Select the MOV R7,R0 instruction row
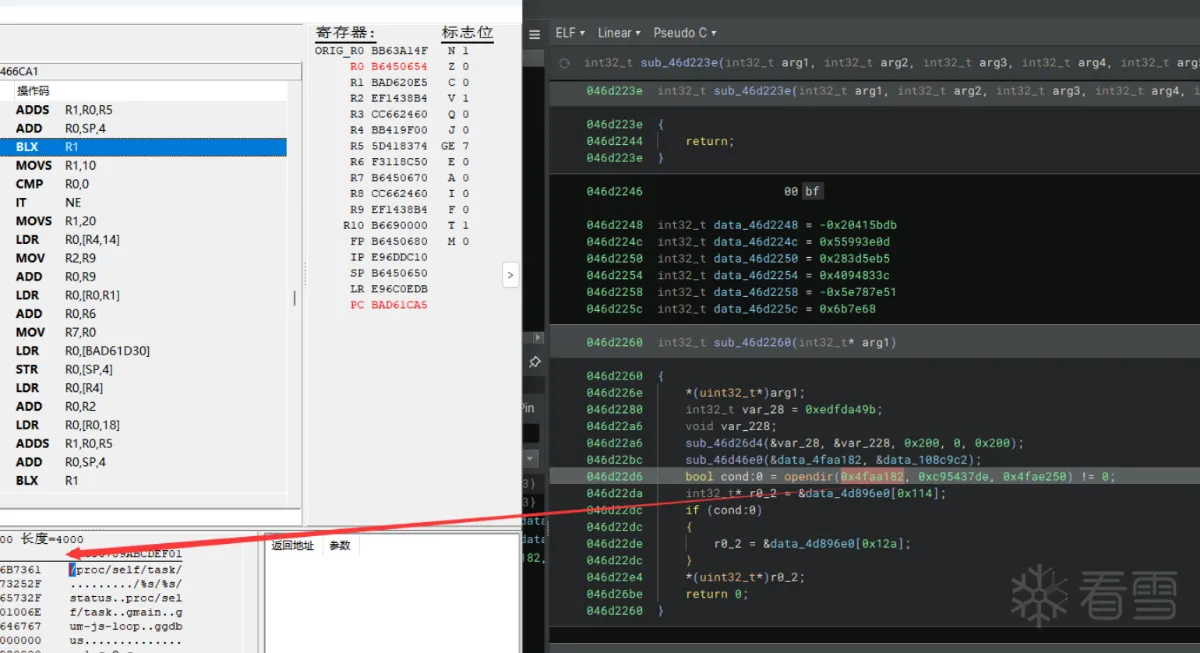1200x653 pixels. point(143,332)
